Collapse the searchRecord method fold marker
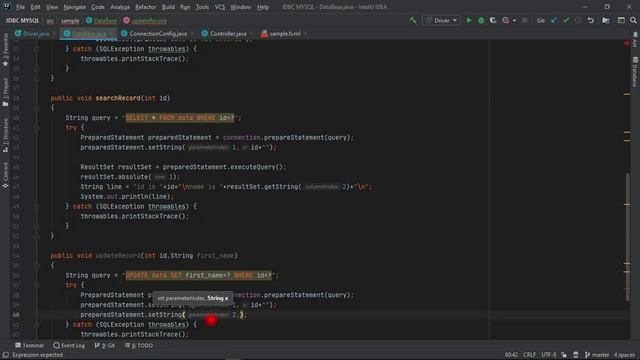Viewport: 640px width, 360px height. 36,108
